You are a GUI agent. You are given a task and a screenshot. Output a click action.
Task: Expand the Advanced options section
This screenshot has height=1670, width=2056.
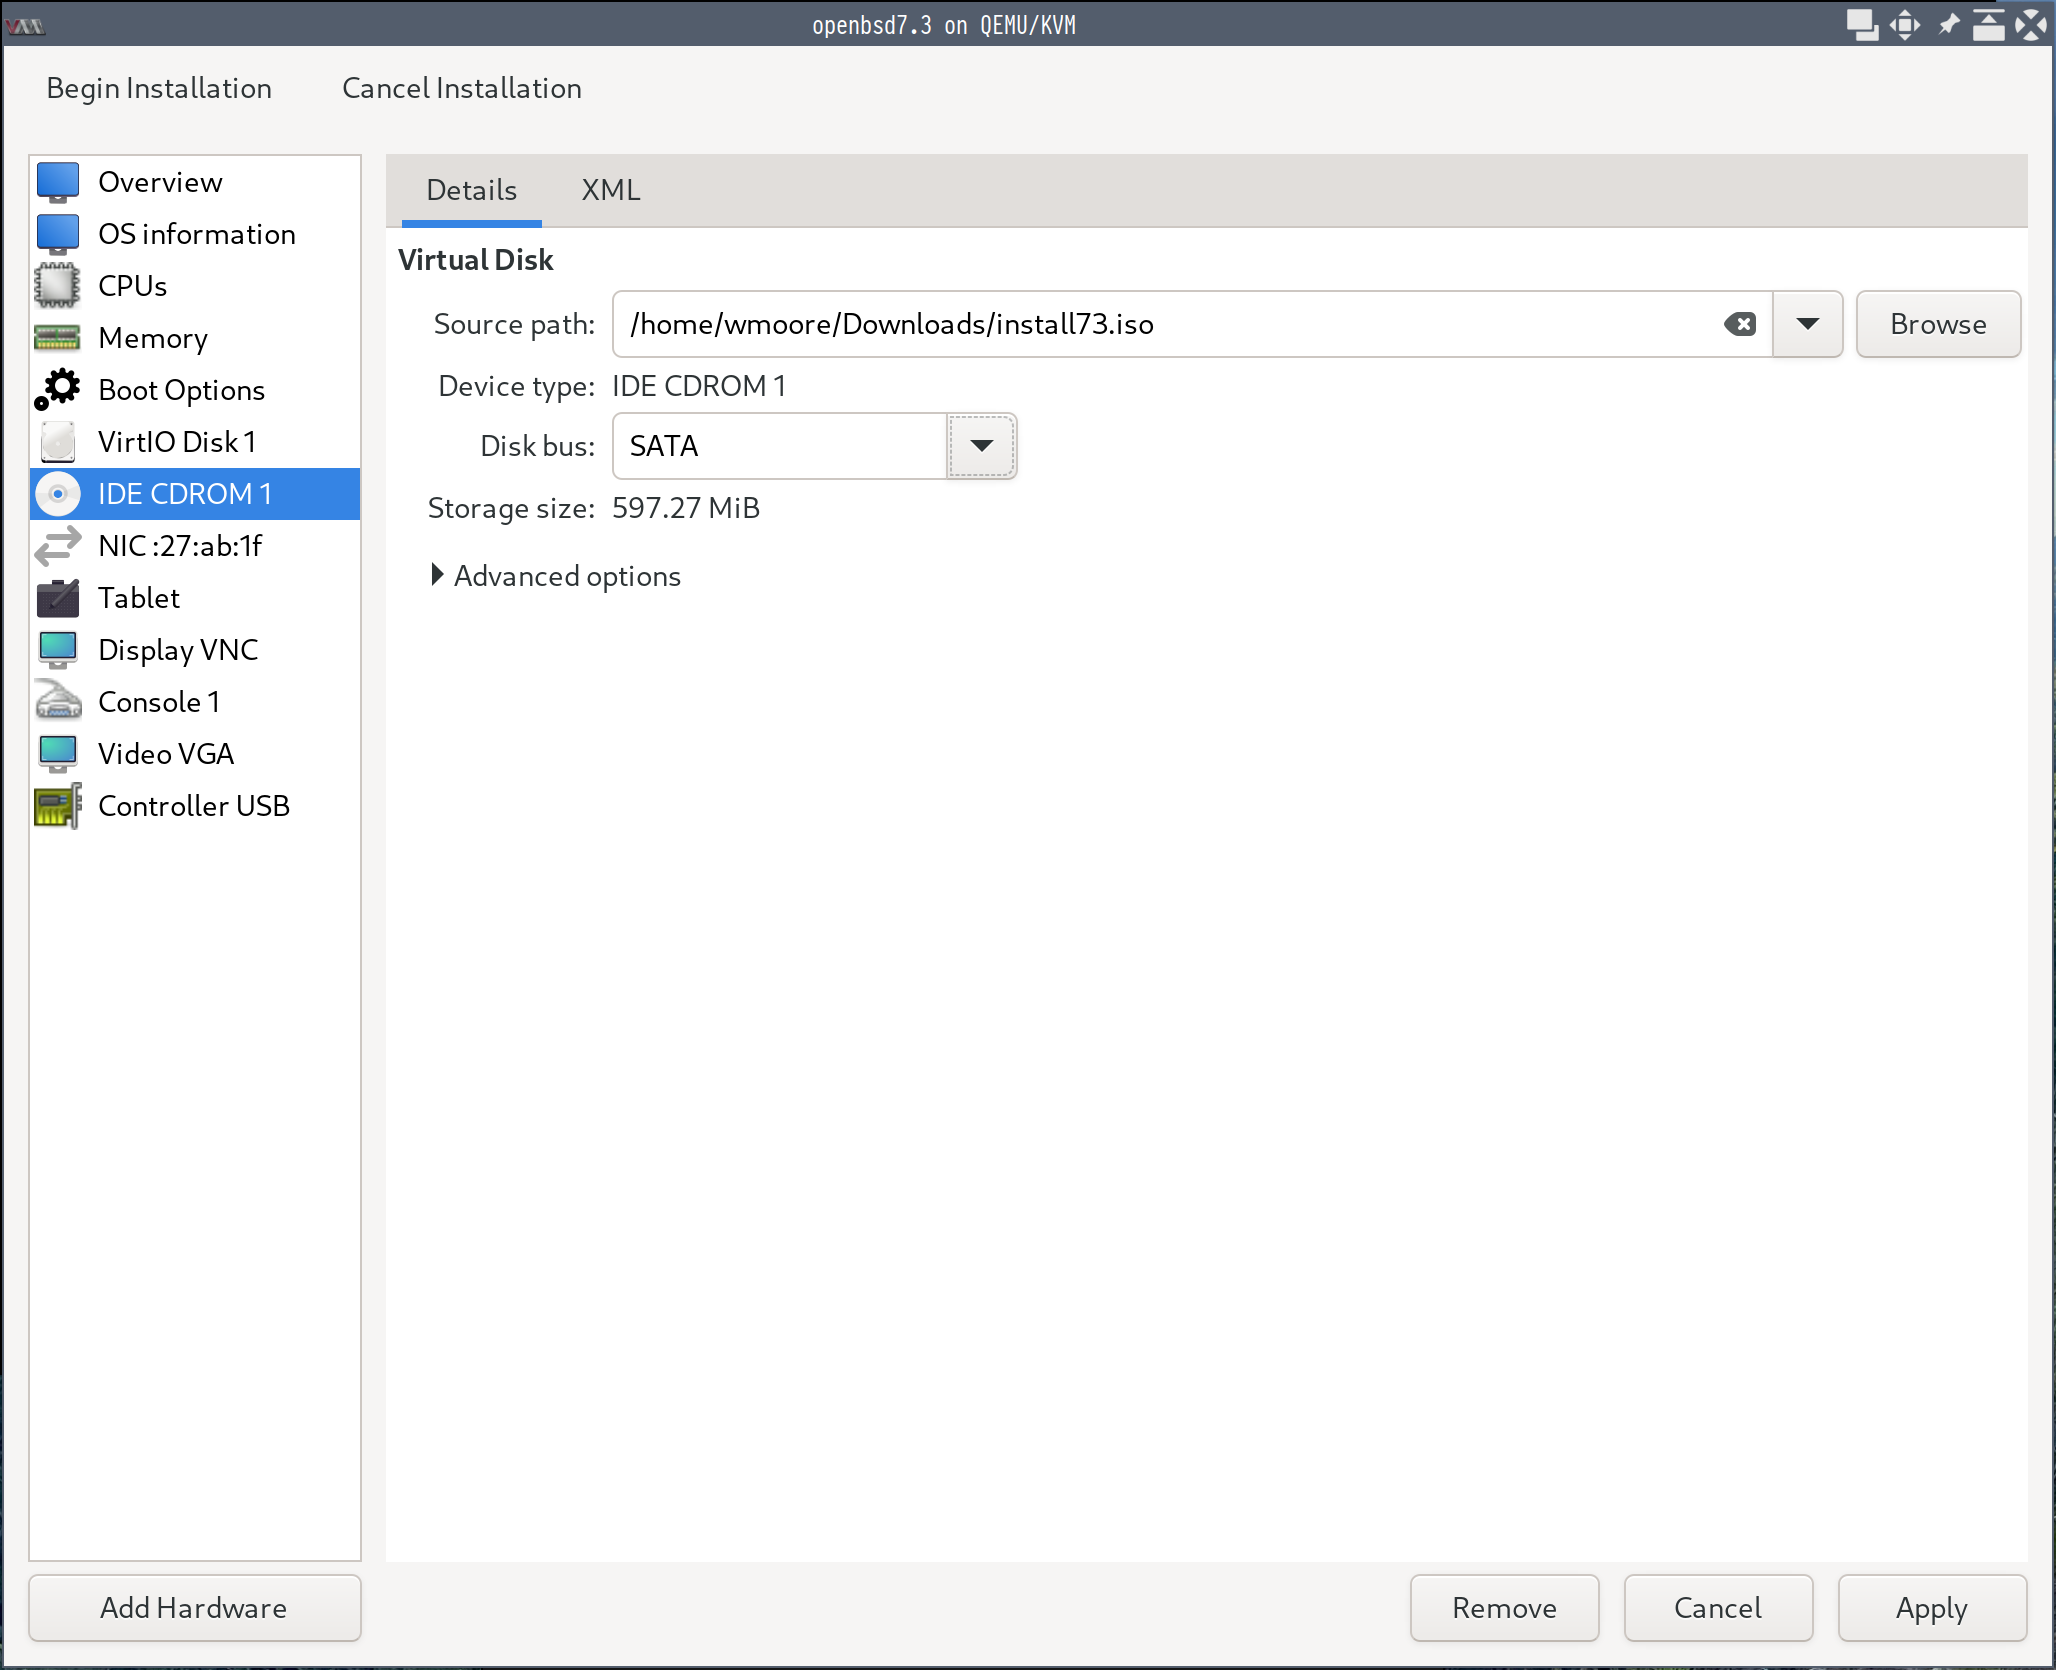pyautogui.click(x=556, y=576)
